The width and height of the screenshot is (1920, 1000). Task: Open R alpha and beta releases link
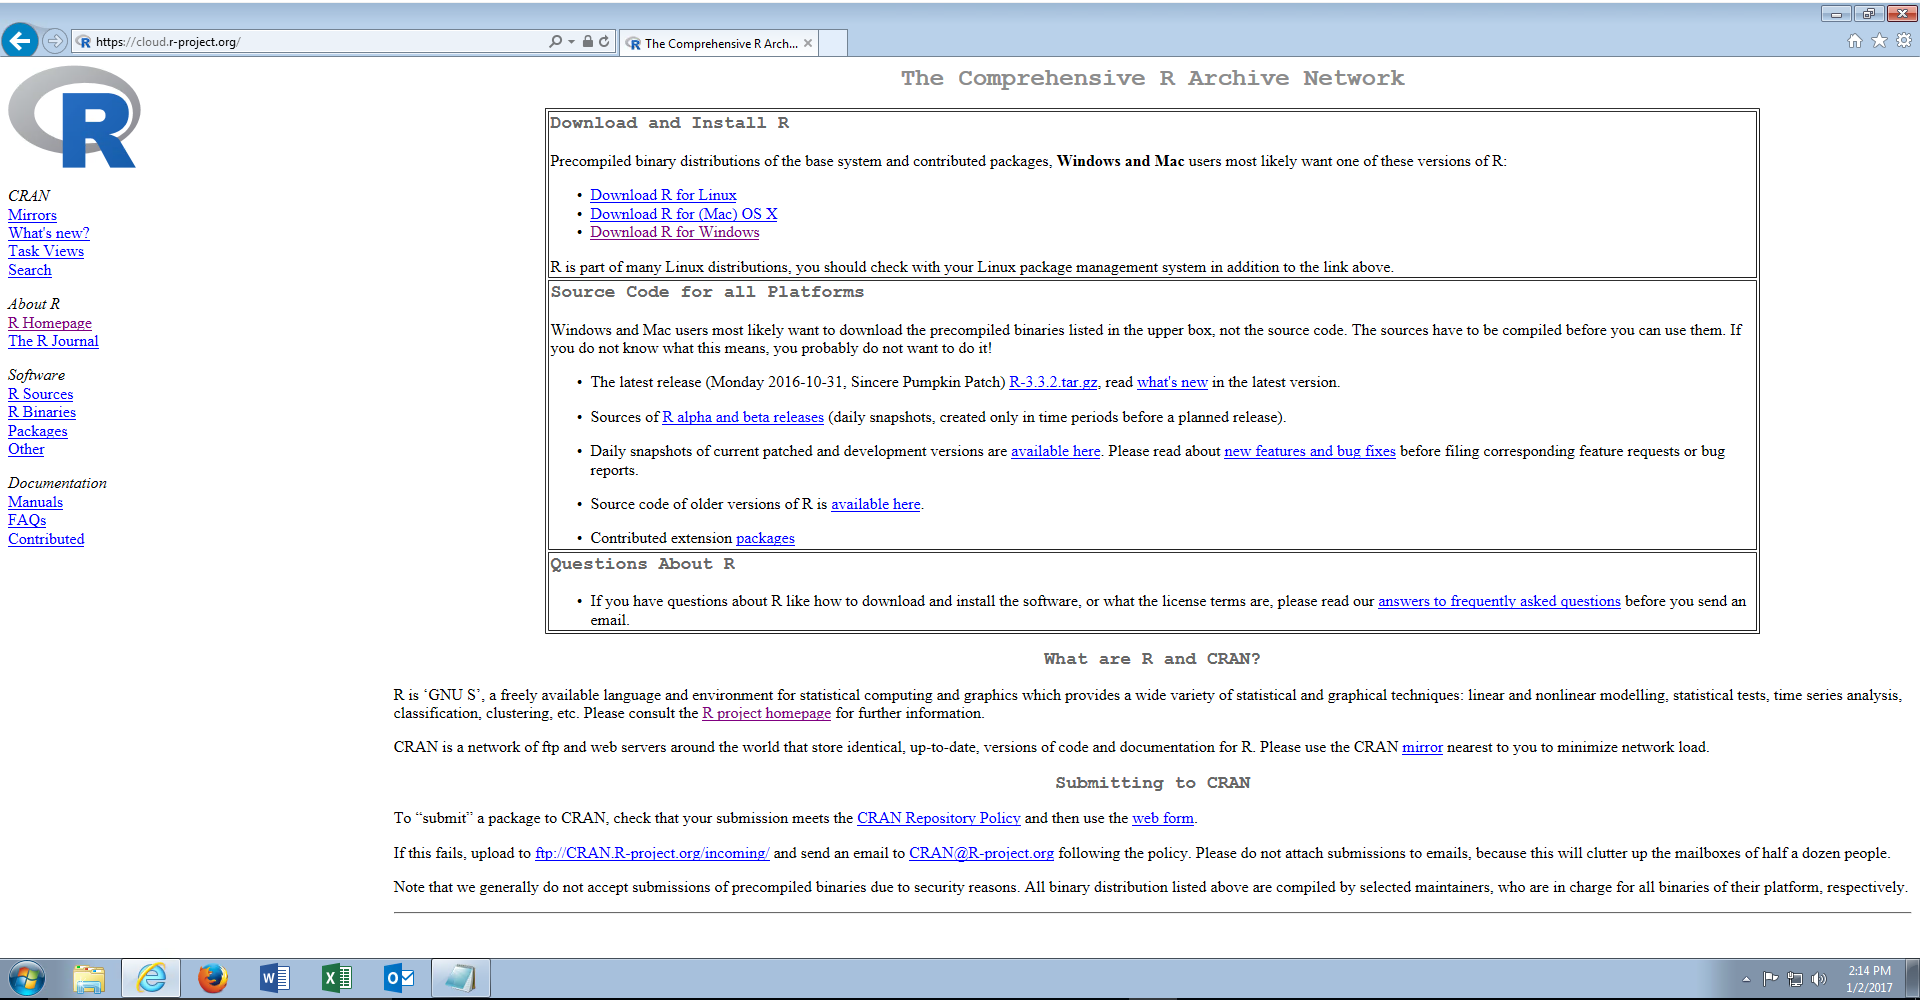(x=743, y=417)
